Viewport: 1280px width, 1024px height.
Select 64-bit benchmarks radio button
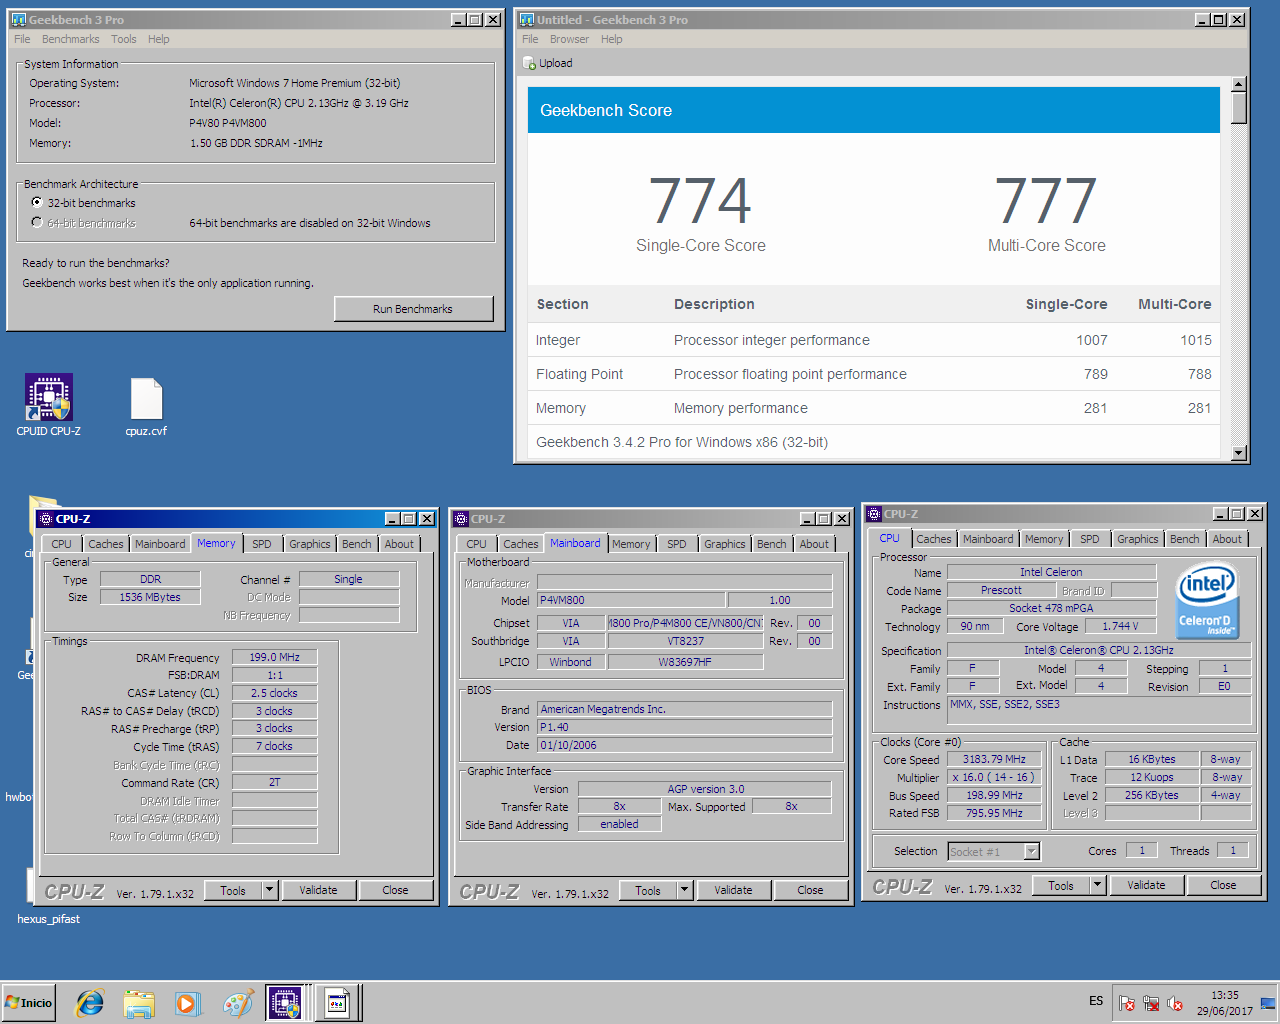tap(37, 222)
